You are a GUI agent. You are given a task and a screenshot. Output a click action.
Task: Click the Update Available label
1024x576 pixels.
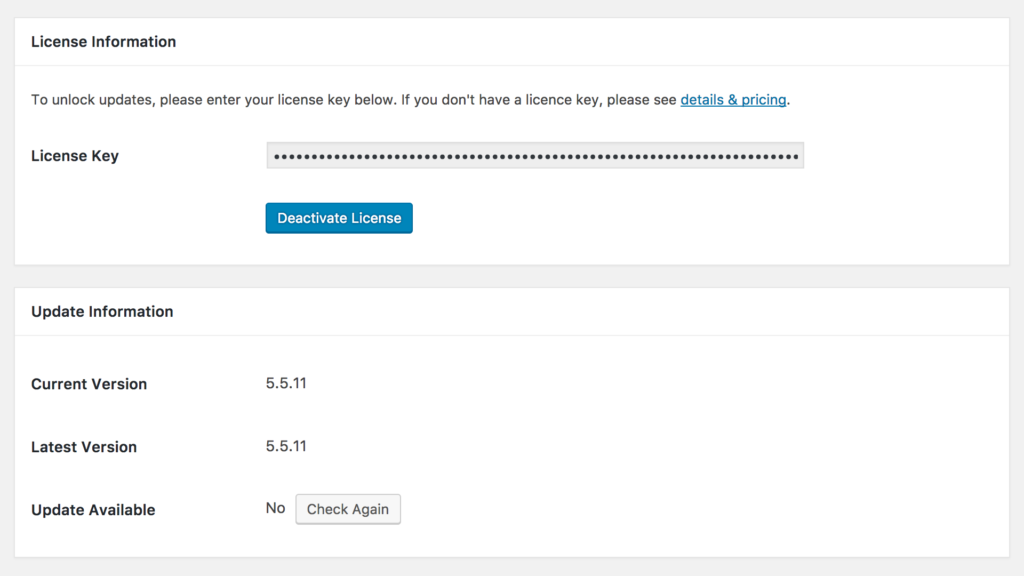pyautogui.click(x=93, y=510)
